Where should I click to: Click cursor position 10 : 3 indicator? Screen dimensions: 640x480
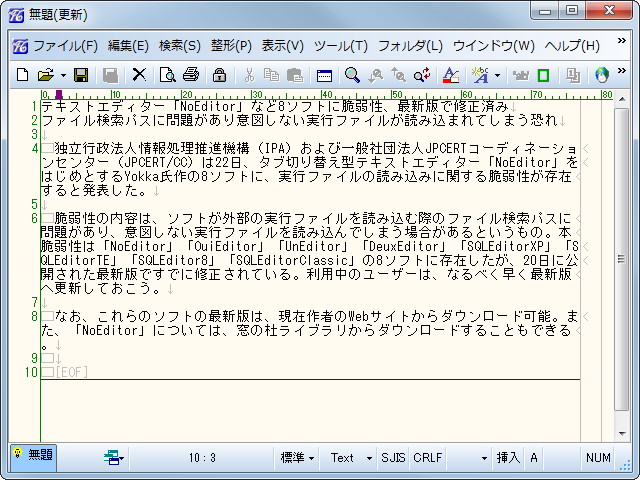point(202,458)
